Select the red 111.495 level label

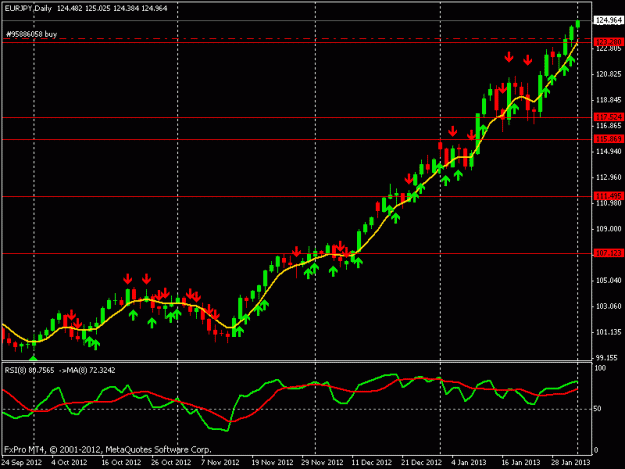608,196
